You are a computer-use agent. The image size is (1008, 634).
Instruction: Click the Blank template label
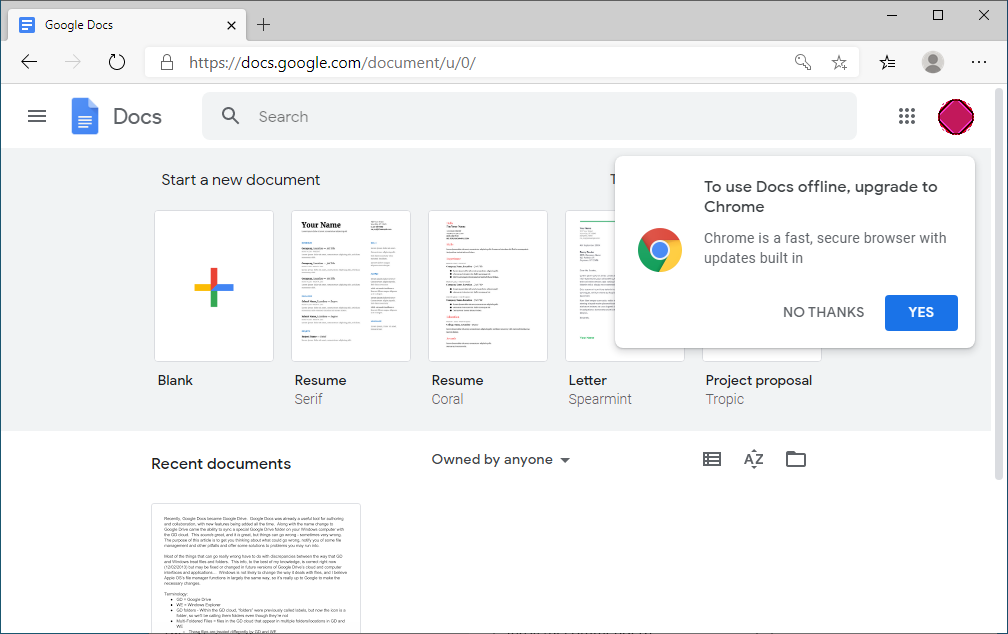(175, 381)
